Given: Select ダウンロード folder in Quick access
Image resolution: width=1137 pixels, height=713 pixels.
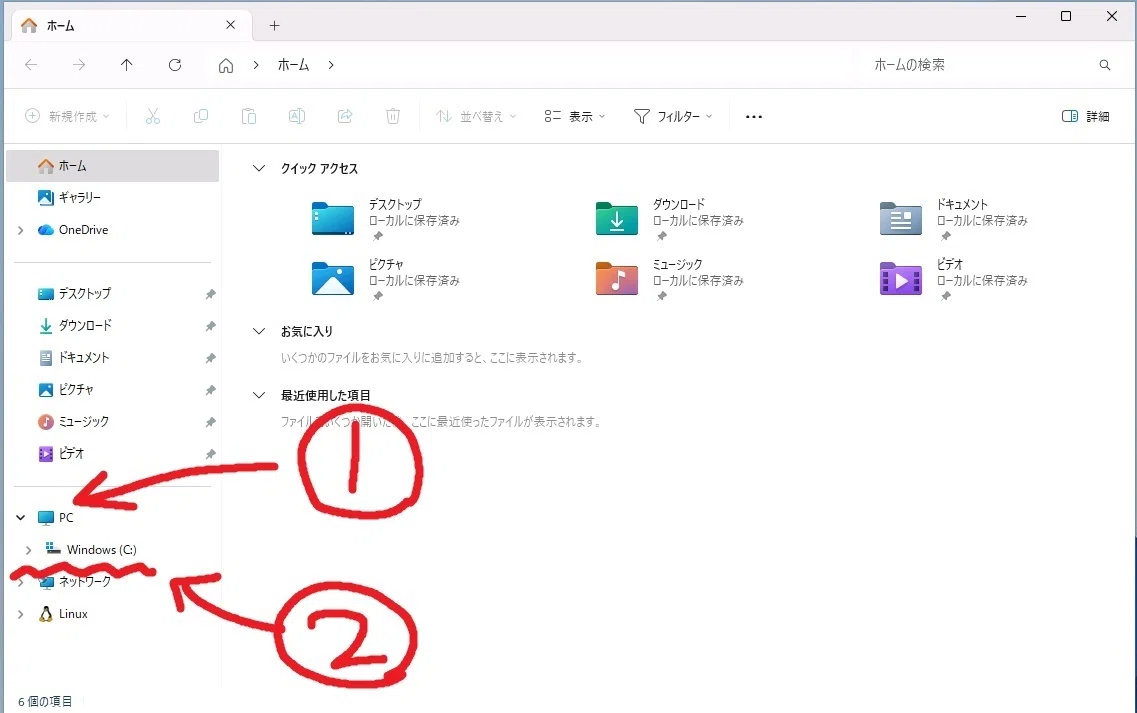Looking at the screenshot, I should (669, 218).
